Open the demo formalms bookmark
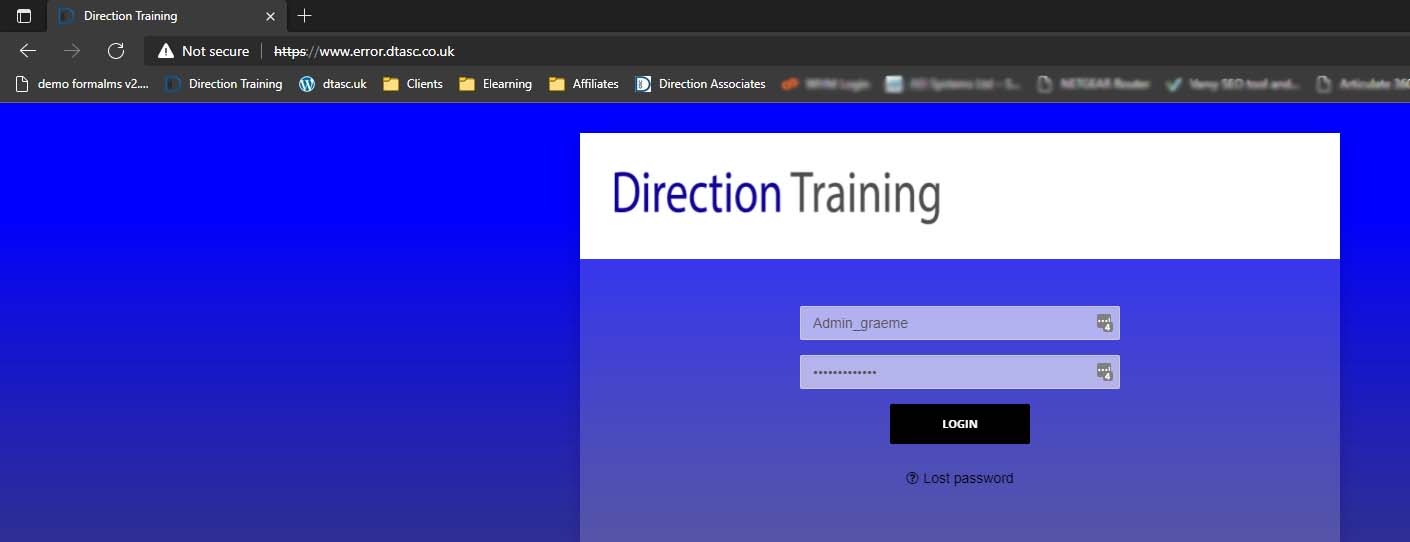Viewport: 1410px width, 542px height. (x=82, y=84)
